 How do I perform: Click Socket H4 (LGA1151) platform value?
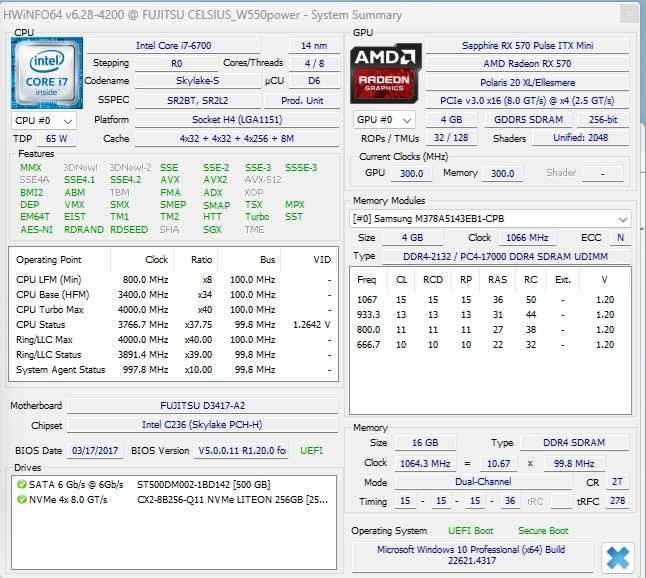[x=237, y=120]
